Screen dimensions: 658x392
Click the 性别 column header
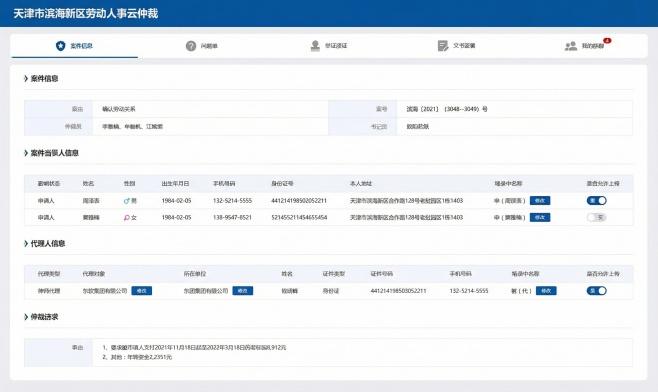coord(129,183)
